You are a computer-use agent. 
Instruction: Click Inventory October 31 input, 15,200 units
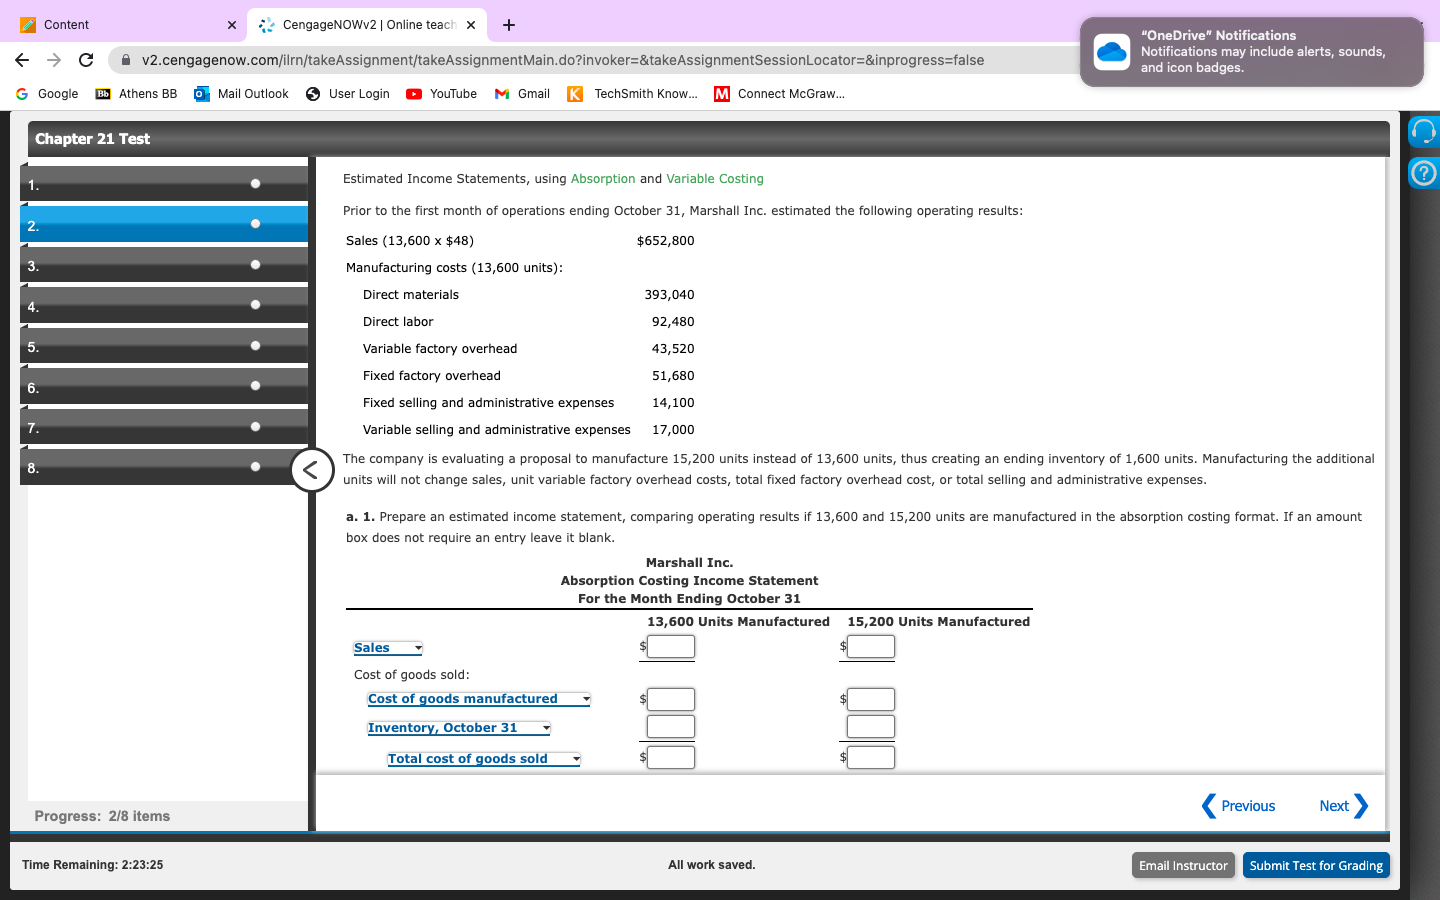click(x=871, y=727)
